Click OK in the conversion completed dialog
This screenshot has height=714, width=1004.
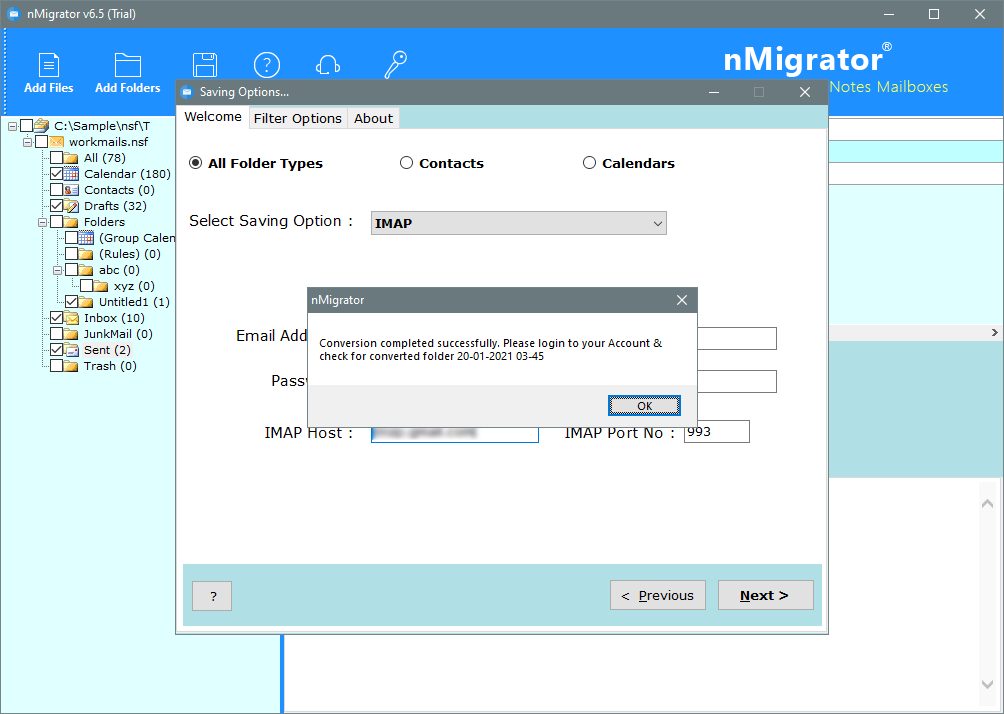(x=644, y=405)
